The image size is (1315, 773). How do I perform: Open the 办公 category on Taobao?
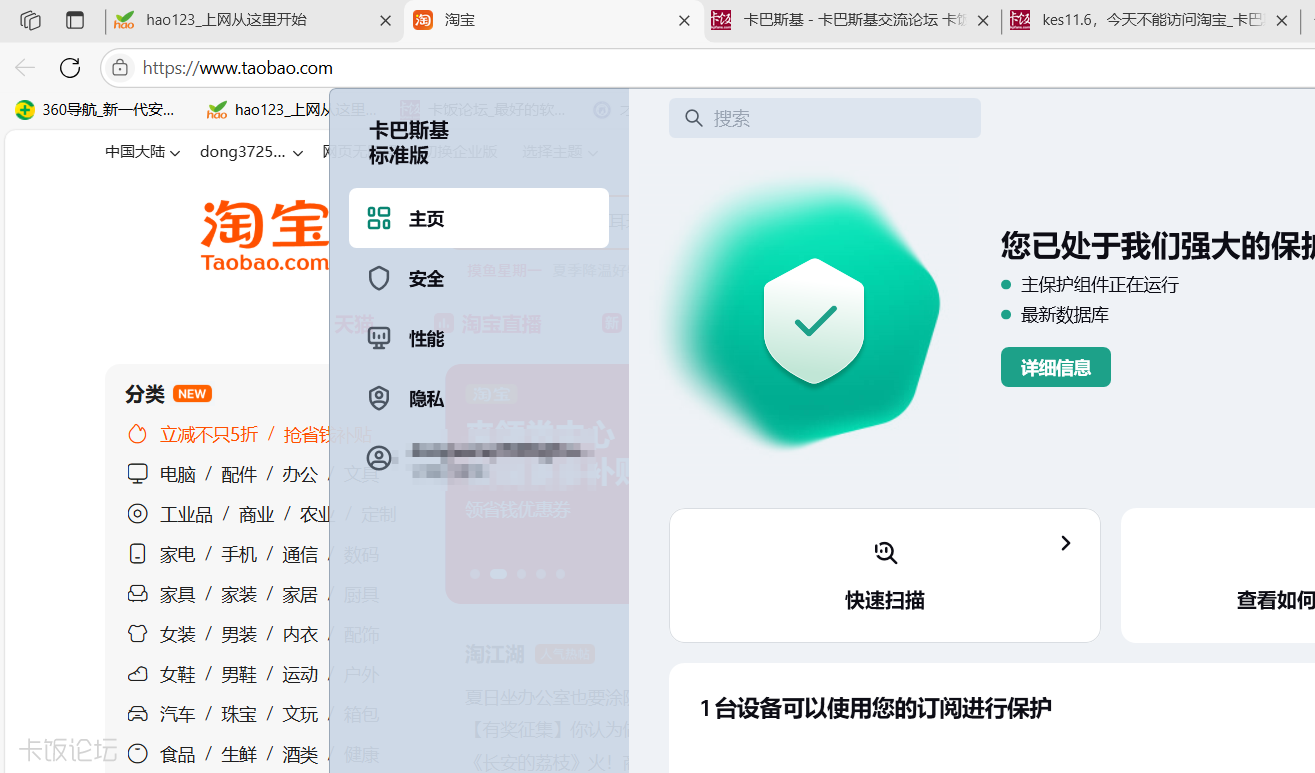[300, 474]
